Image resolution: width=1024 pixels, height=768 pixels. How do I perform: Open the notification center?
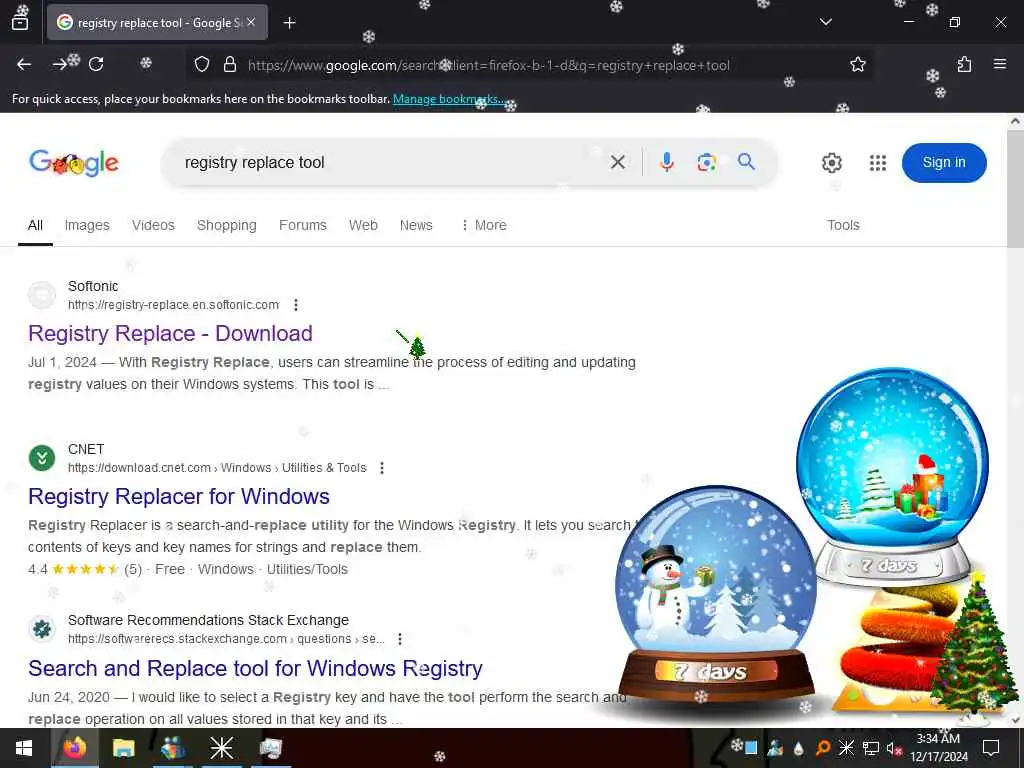991,748
